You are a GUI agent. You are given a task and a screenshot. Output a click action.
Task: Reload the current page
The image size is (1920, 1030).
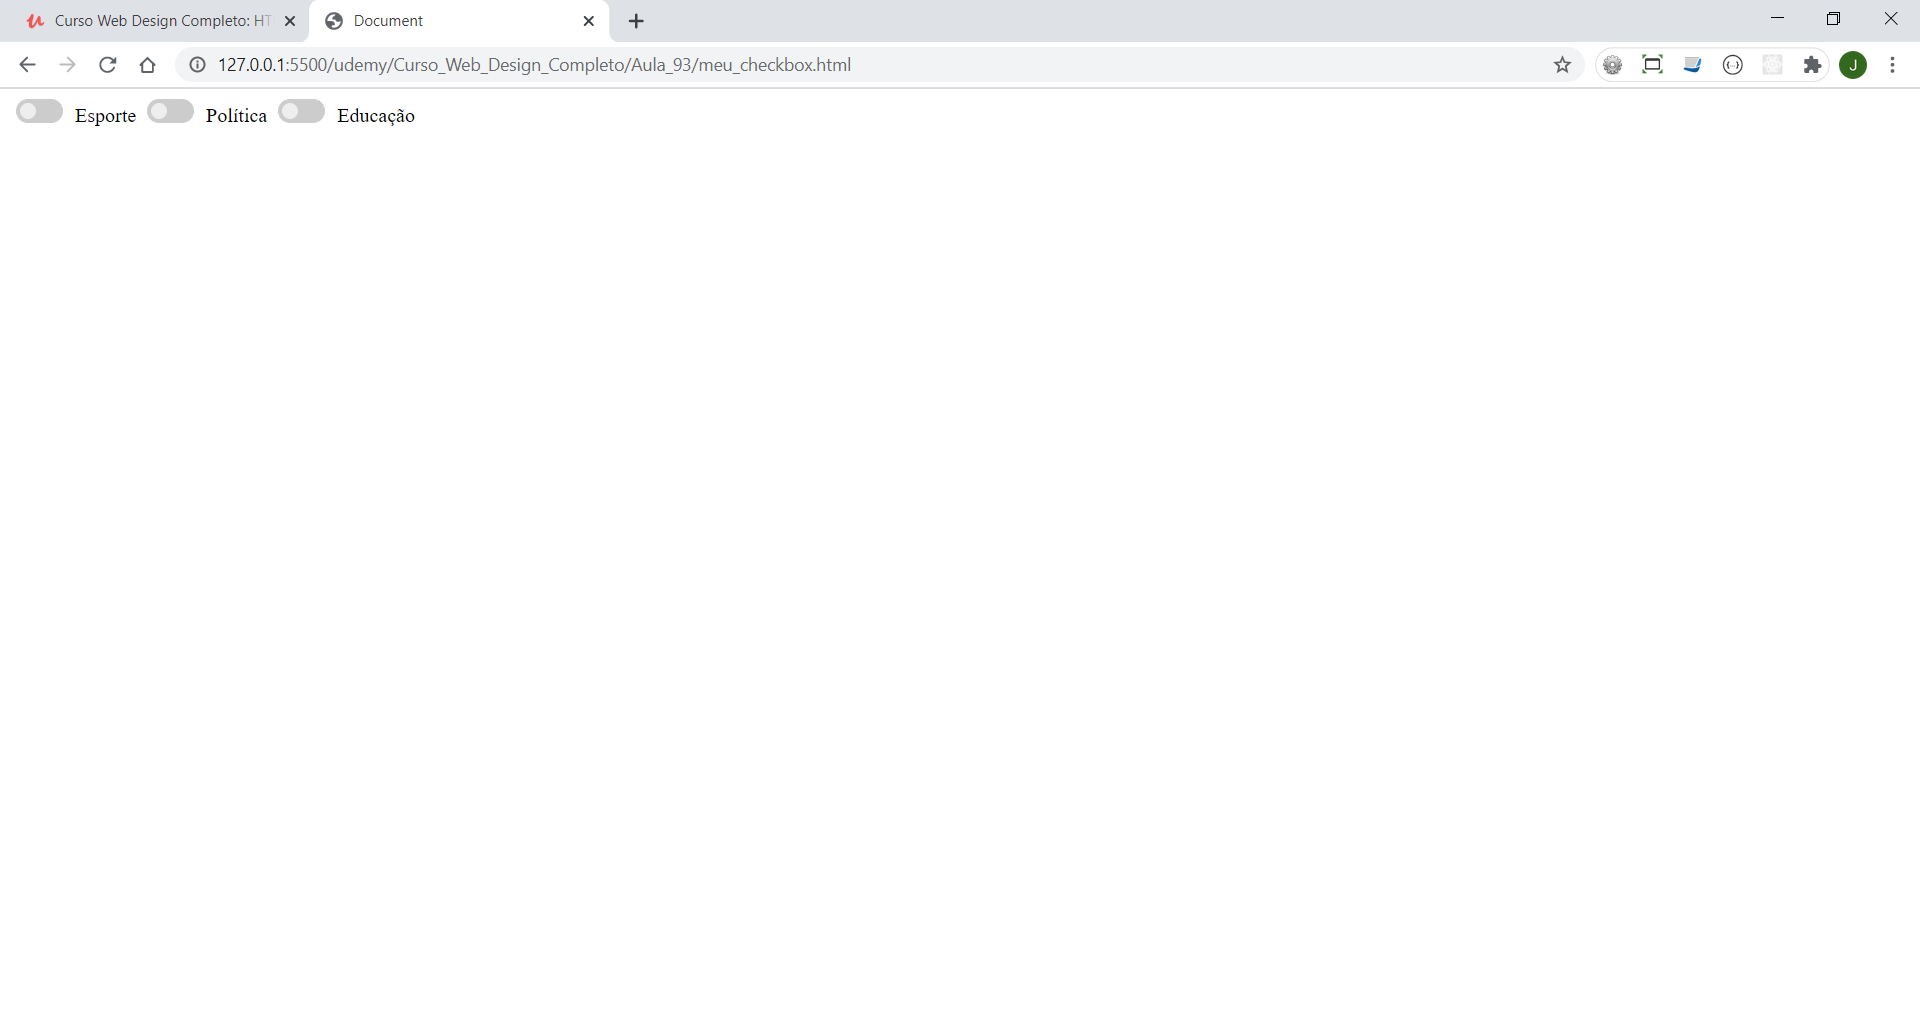(x=107, y=65)
